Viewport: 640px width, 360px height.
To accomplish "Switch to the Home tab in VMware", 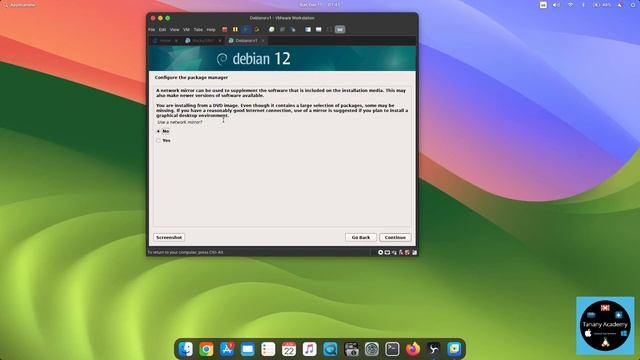I will [165, 40].
